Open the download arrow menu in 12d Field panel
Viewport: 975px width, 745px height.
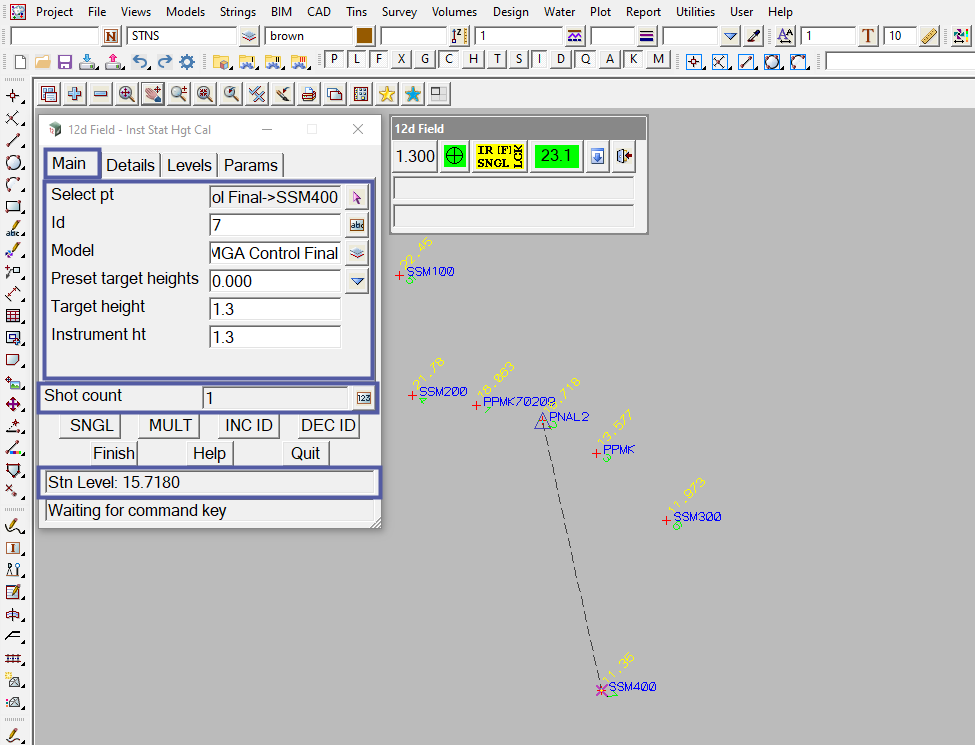click(x=596, y=156)
